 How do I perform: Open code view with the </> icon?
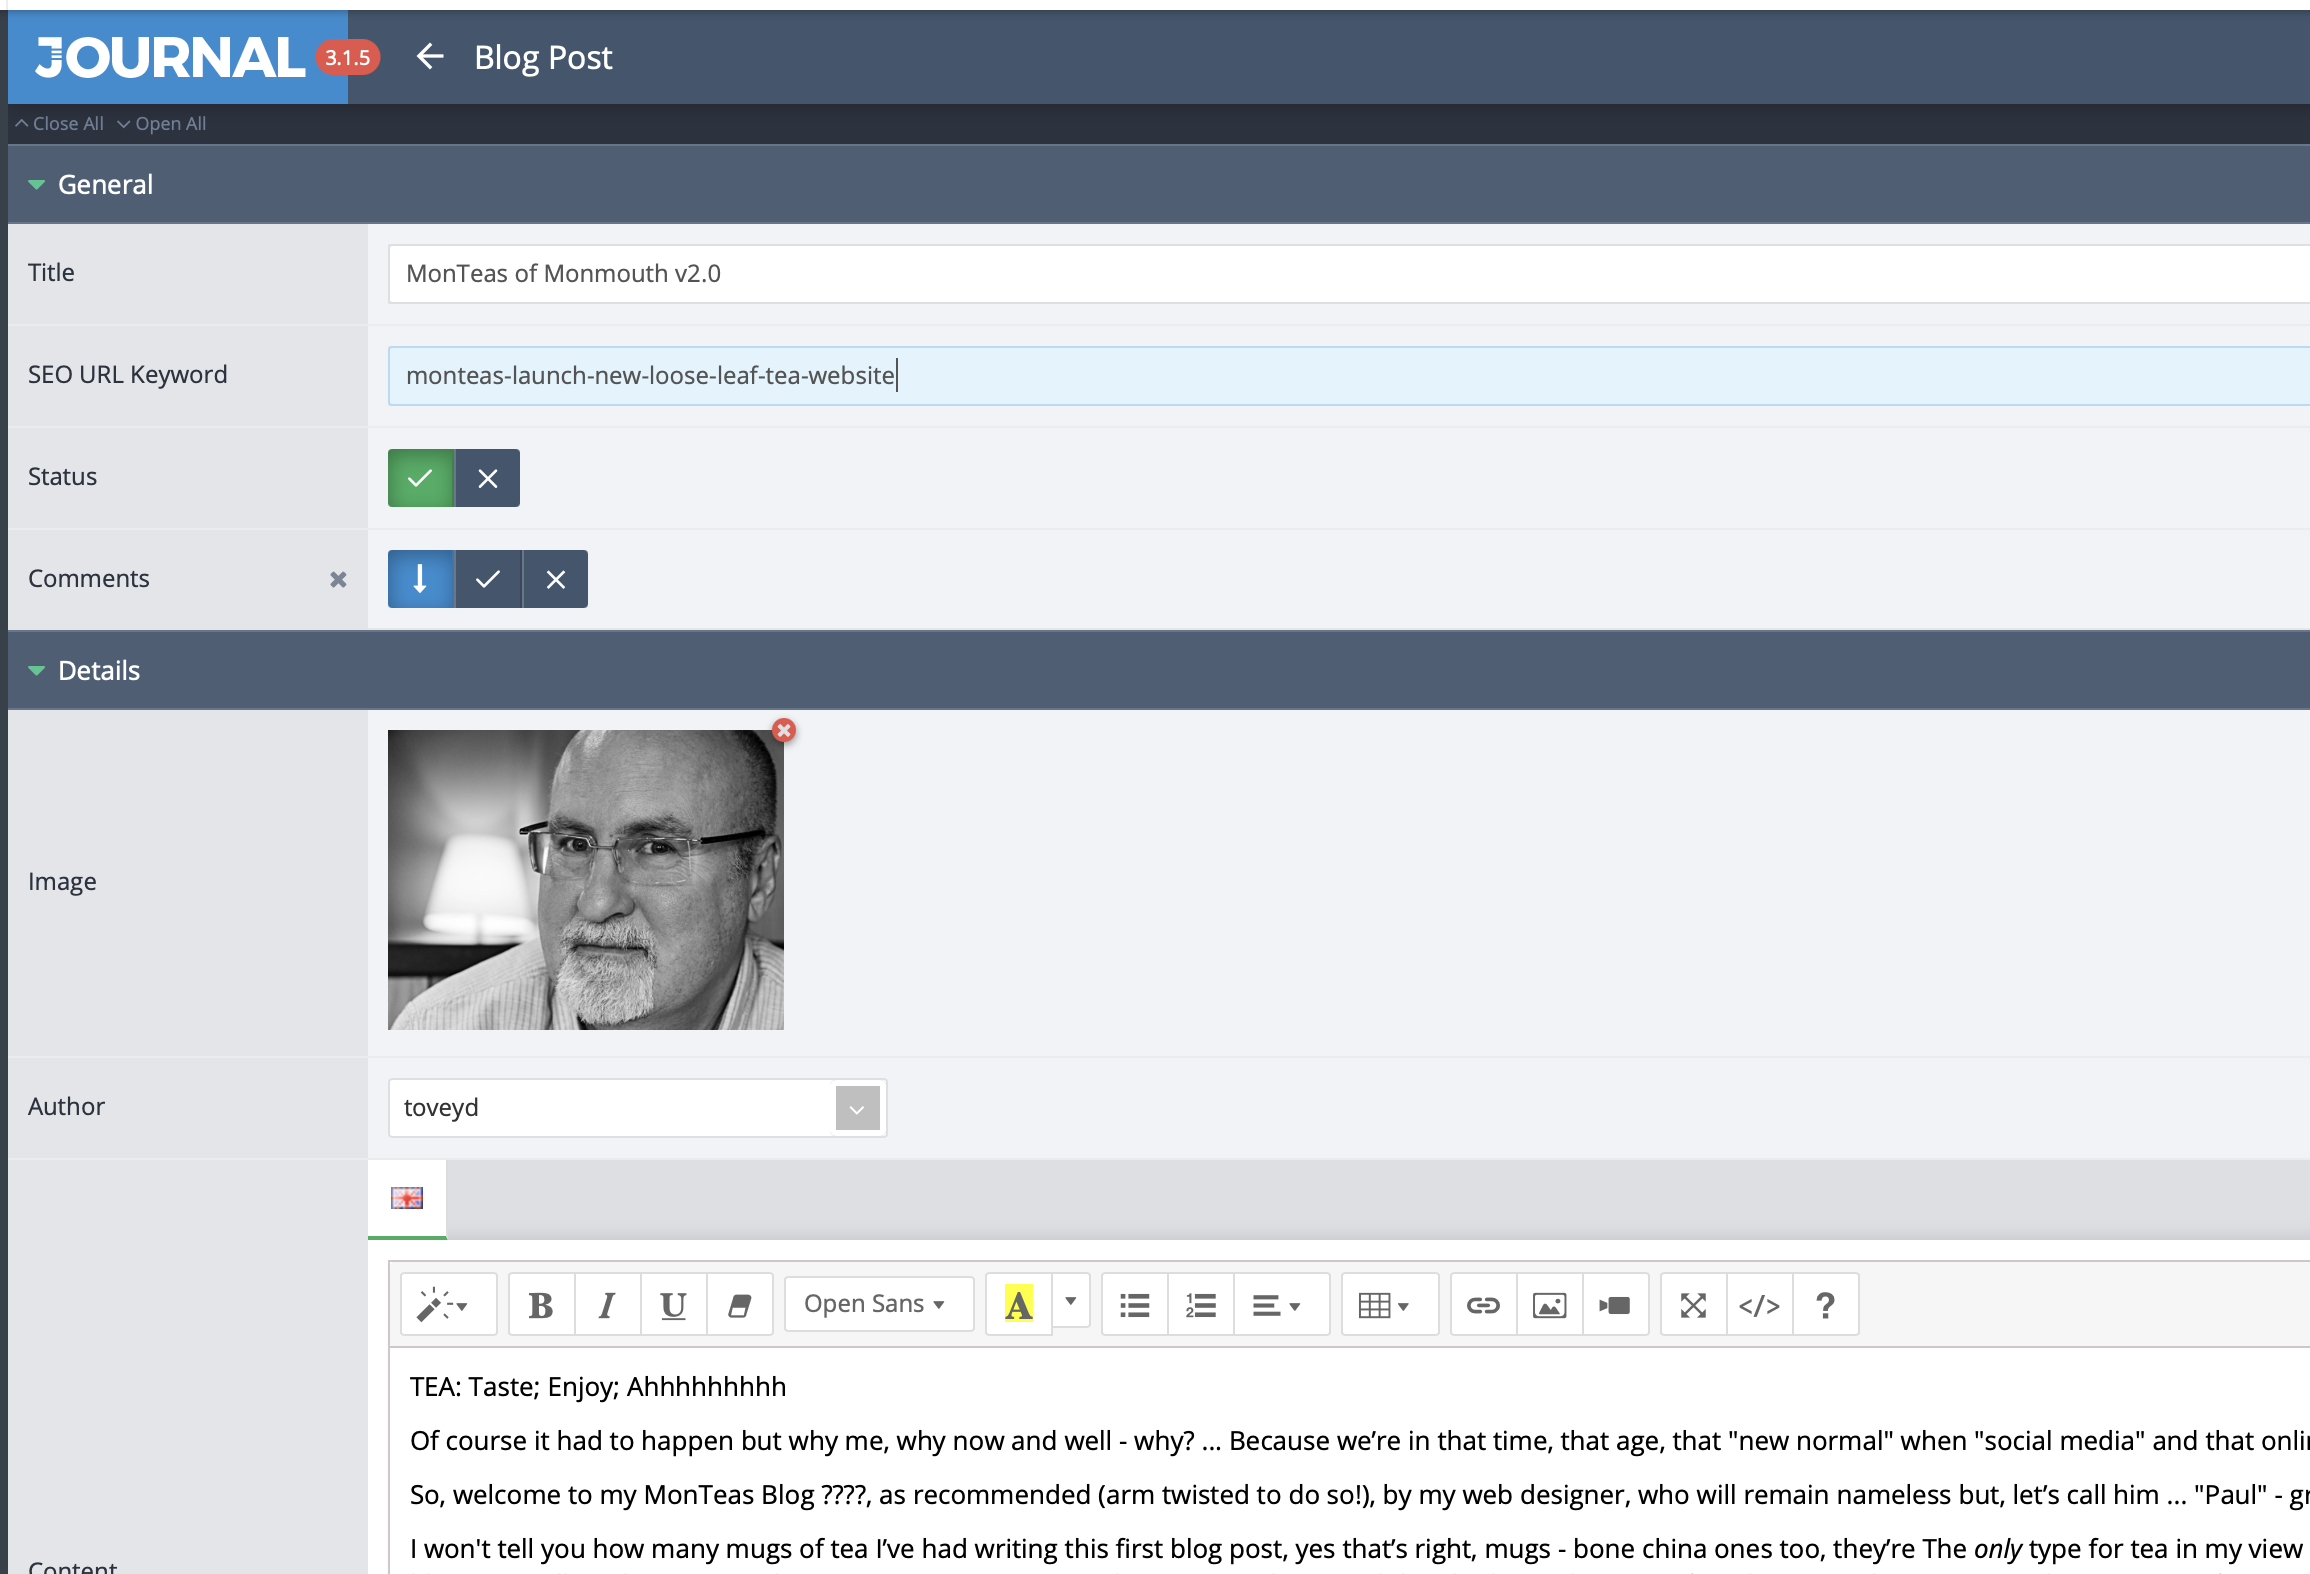1759,1305
